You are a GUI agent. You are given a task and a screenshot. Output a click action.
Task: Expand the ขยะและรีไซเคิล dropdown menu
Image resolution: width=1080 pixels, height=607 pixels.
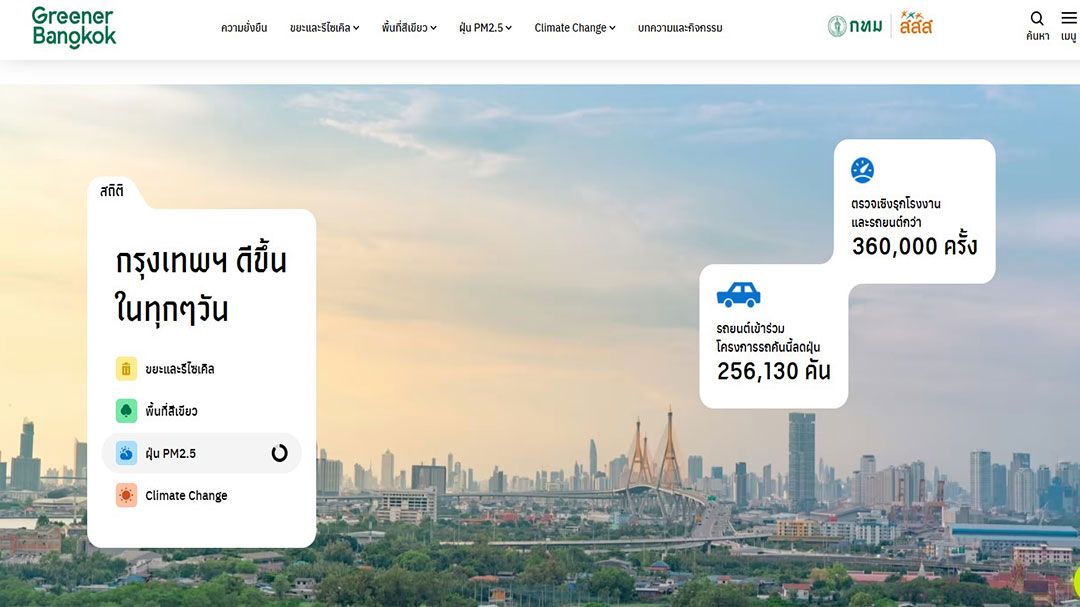(x=324, y=28)
